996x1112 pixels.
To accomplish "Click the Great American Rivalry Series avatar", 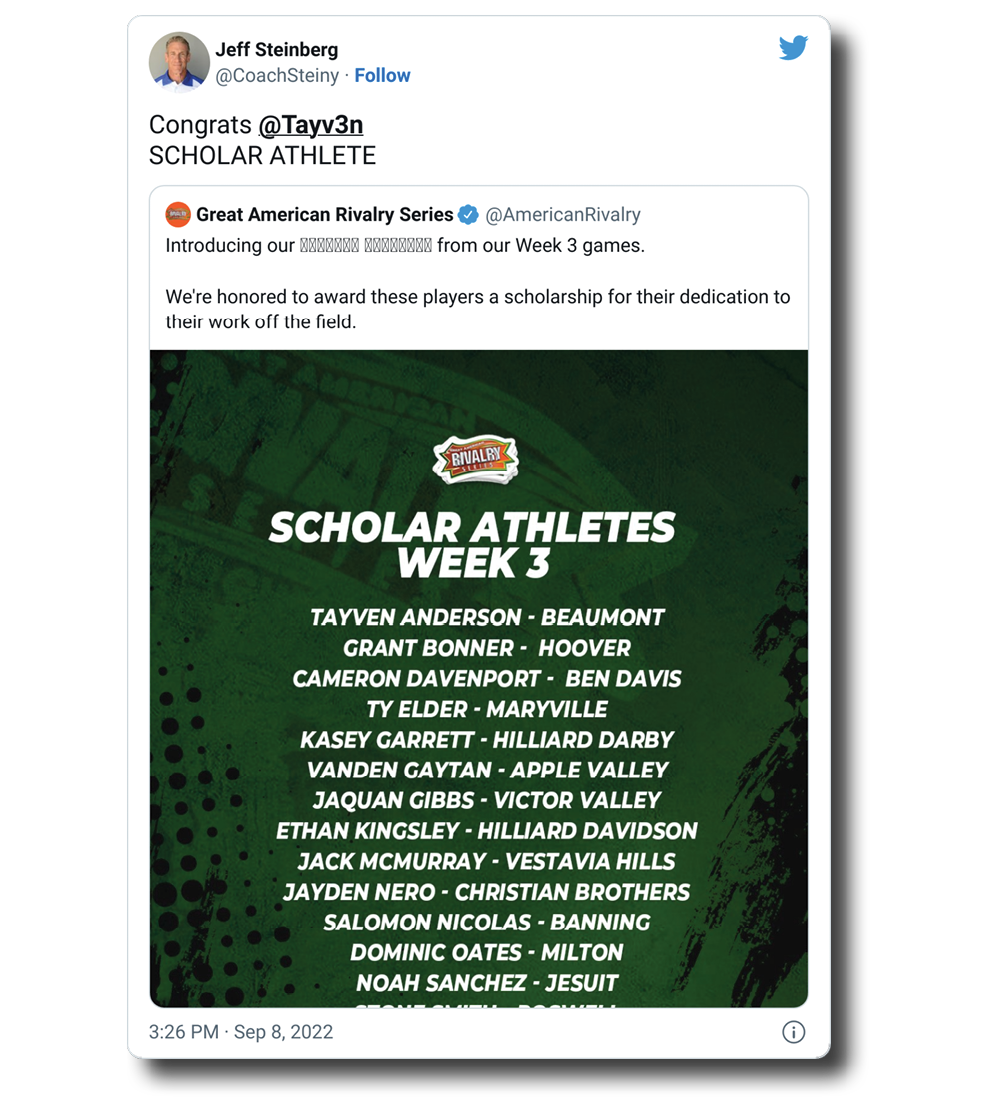I will (178, 214).
